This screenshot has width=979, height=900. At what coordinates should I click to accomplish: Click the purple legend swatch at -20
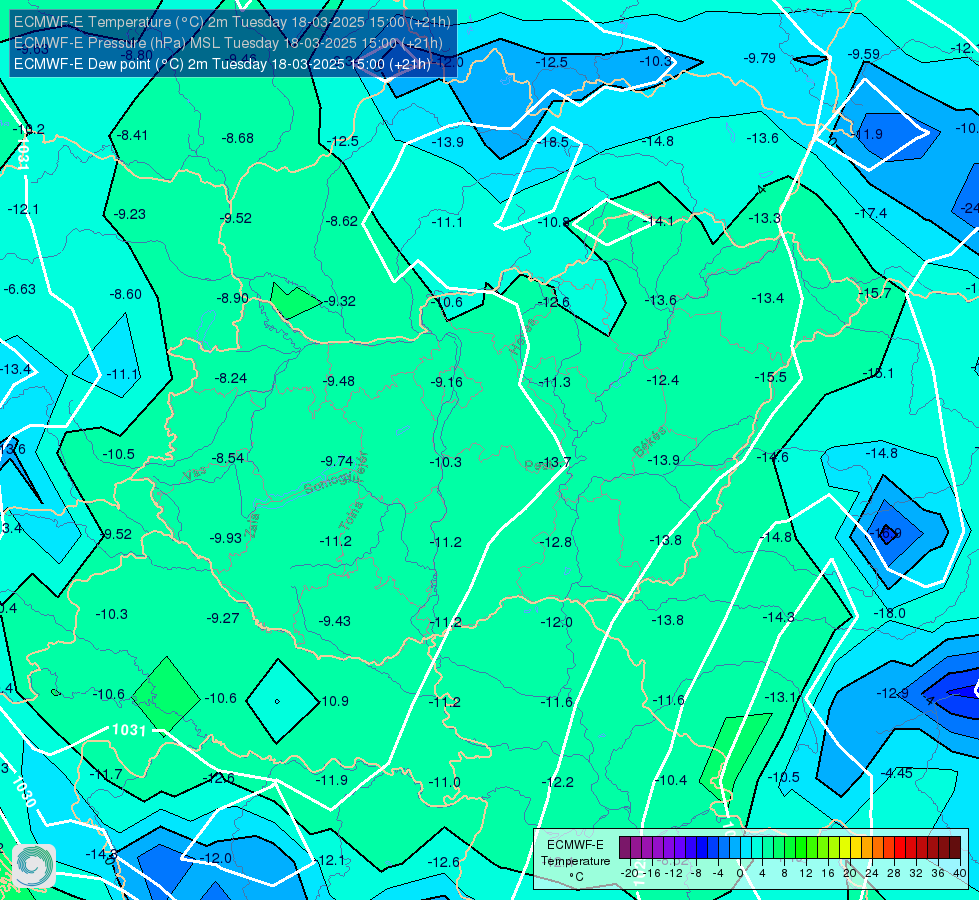(x=625, y=848)
